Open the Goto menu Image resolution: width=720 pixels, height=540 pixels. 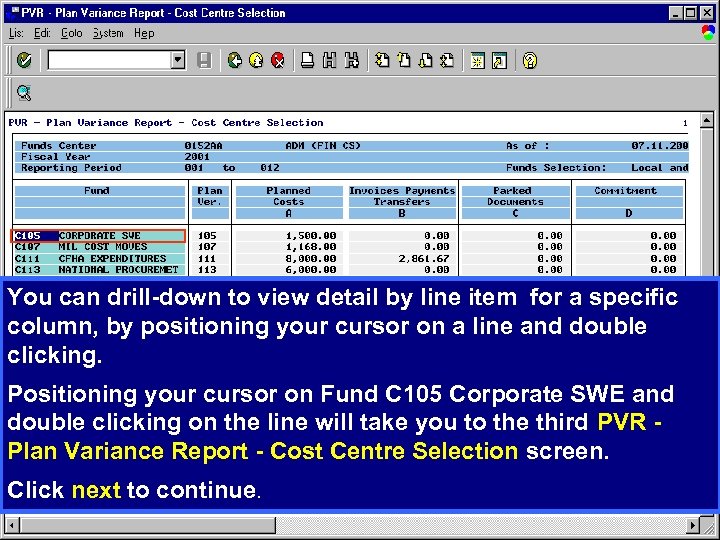[x=71, y=34]
